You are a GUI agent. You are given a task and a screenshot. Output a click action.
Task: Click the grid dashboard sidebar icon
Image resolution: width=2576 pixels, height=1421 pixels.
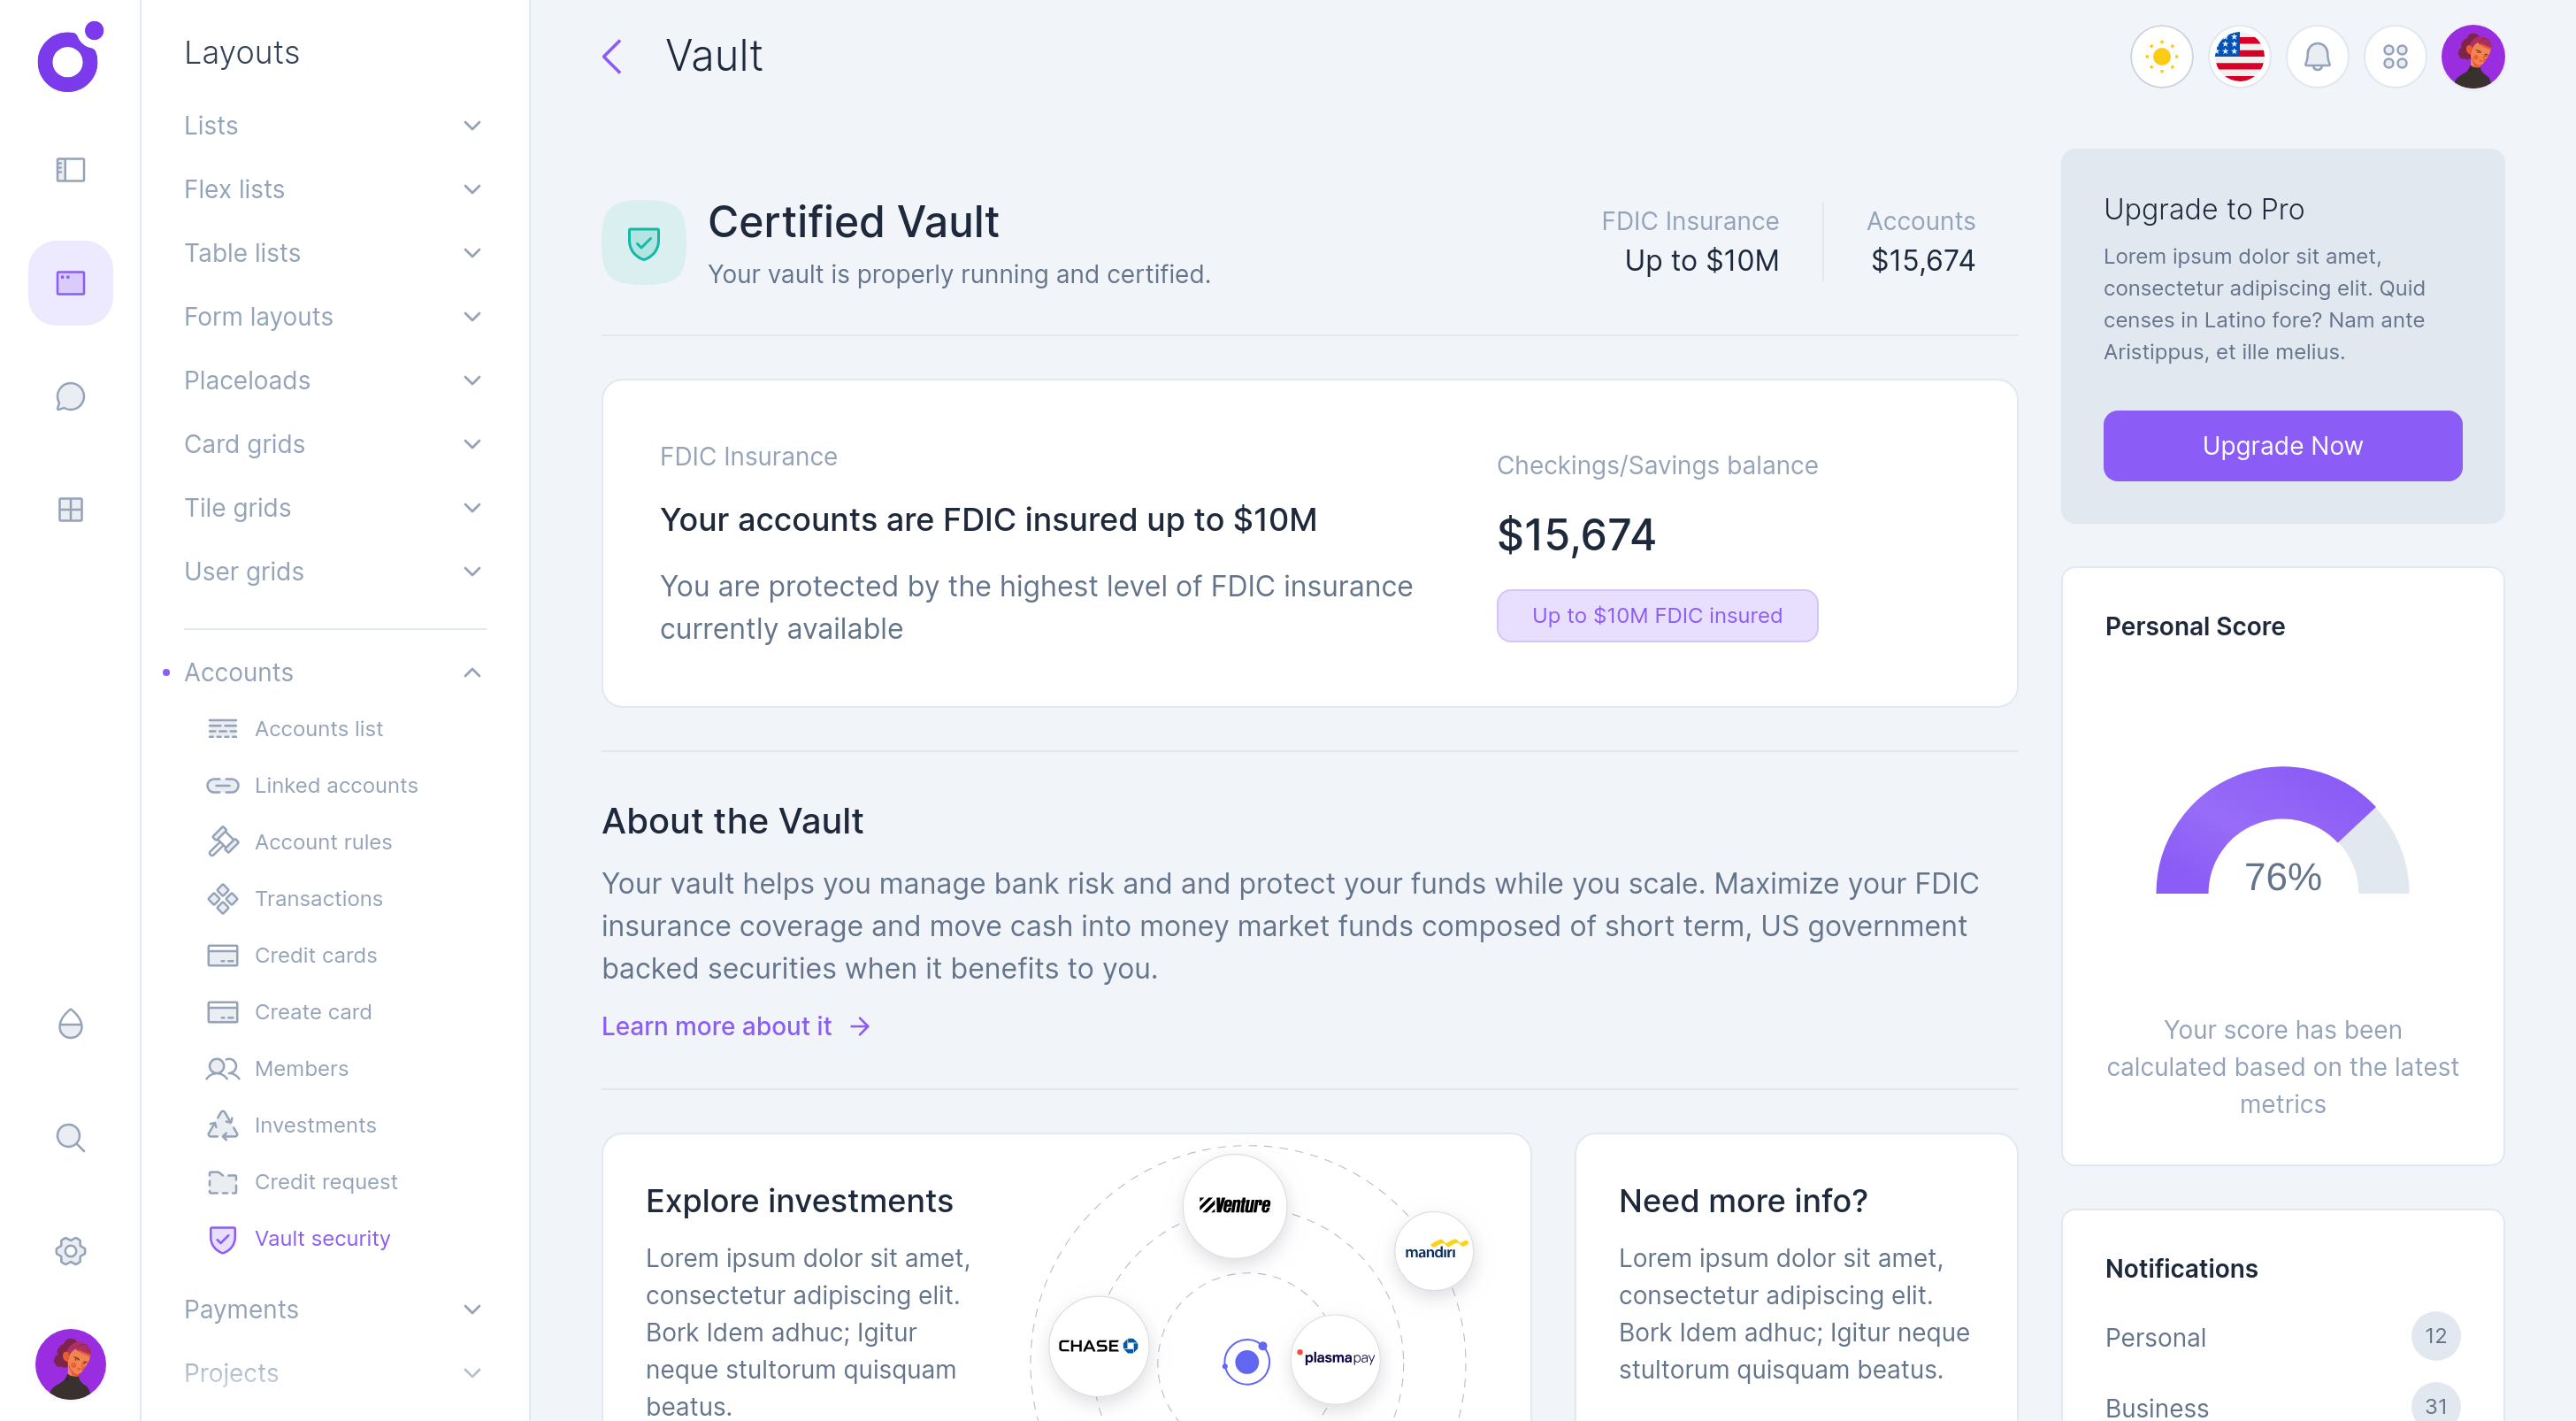(x=70, y=510)
